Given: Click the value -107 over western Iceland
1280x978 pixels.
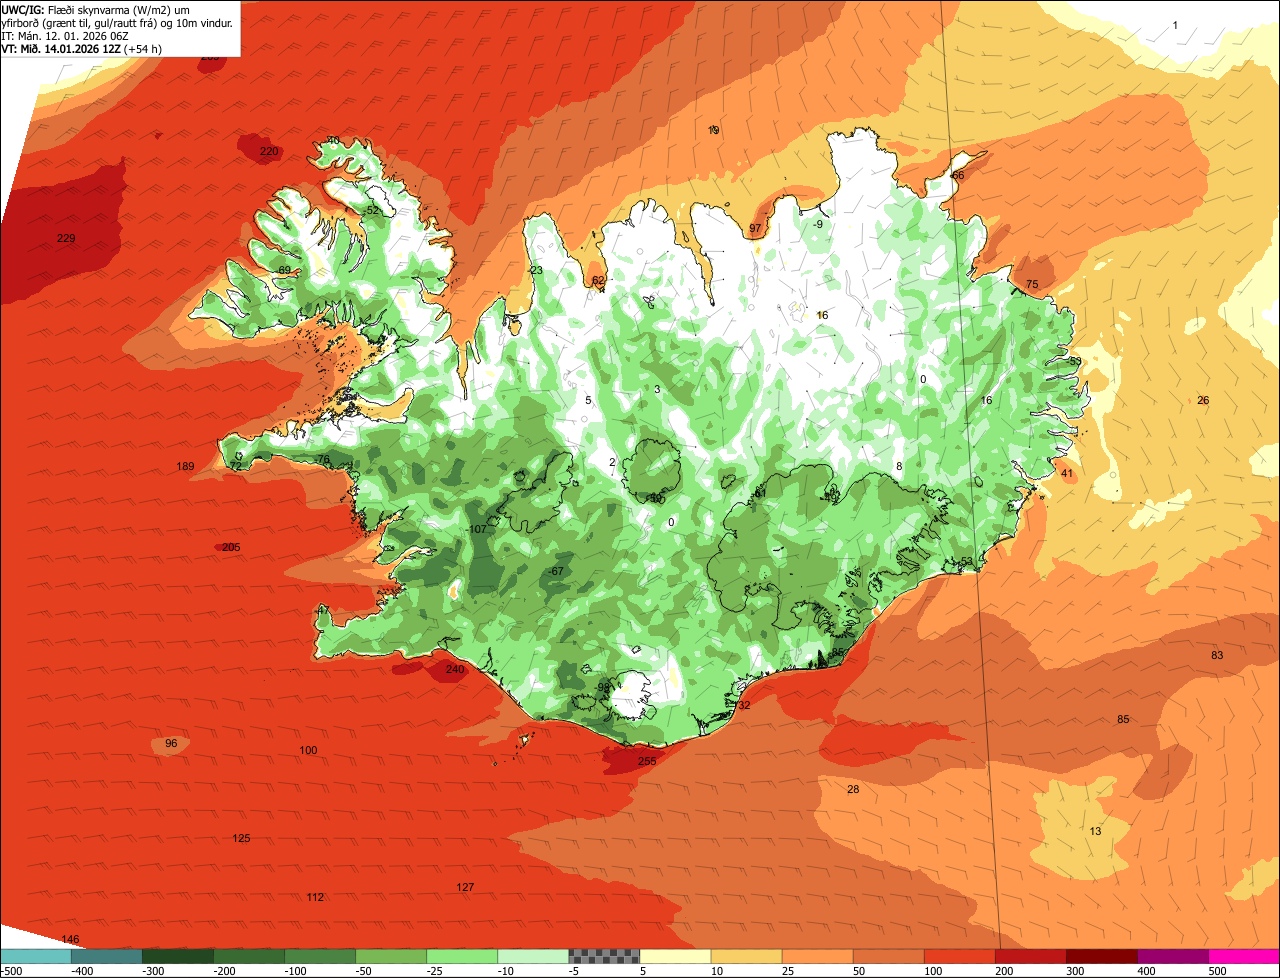Looking at the screenshot, I should point(476,529).
